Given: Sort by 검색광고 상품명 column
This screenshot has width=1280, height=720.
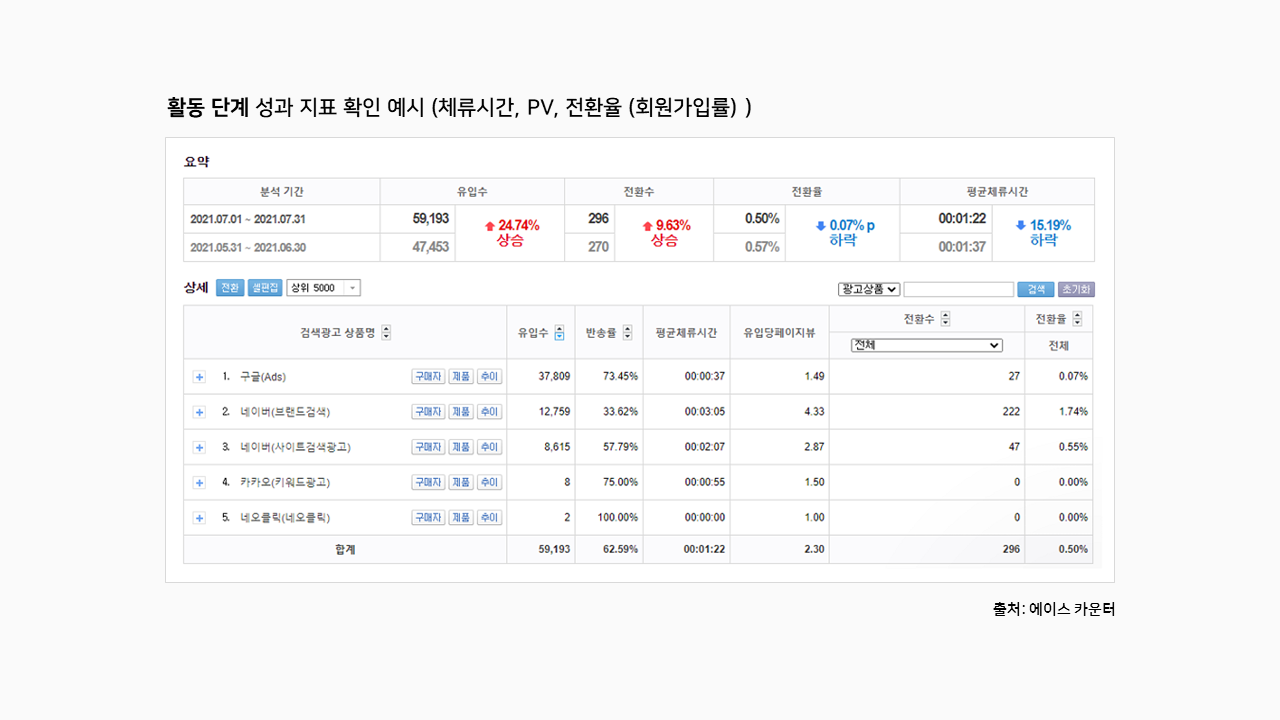Looking at the screenshot, I should (x=387, y=333).
